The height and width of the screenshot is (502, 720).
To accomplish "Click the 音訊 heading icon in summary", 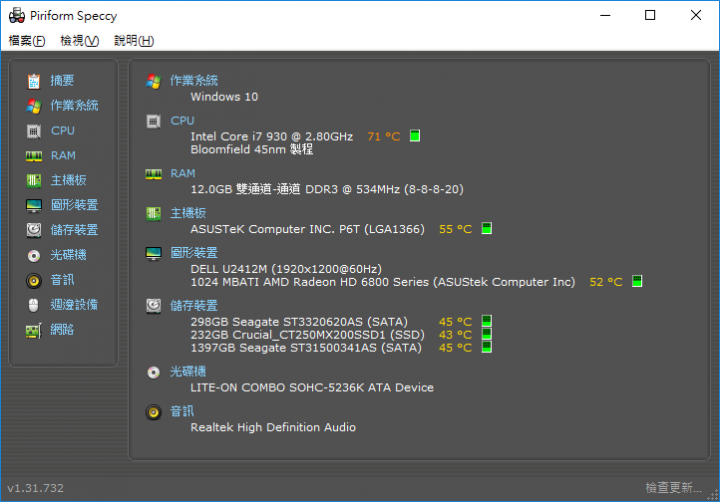I will (153, 412).
